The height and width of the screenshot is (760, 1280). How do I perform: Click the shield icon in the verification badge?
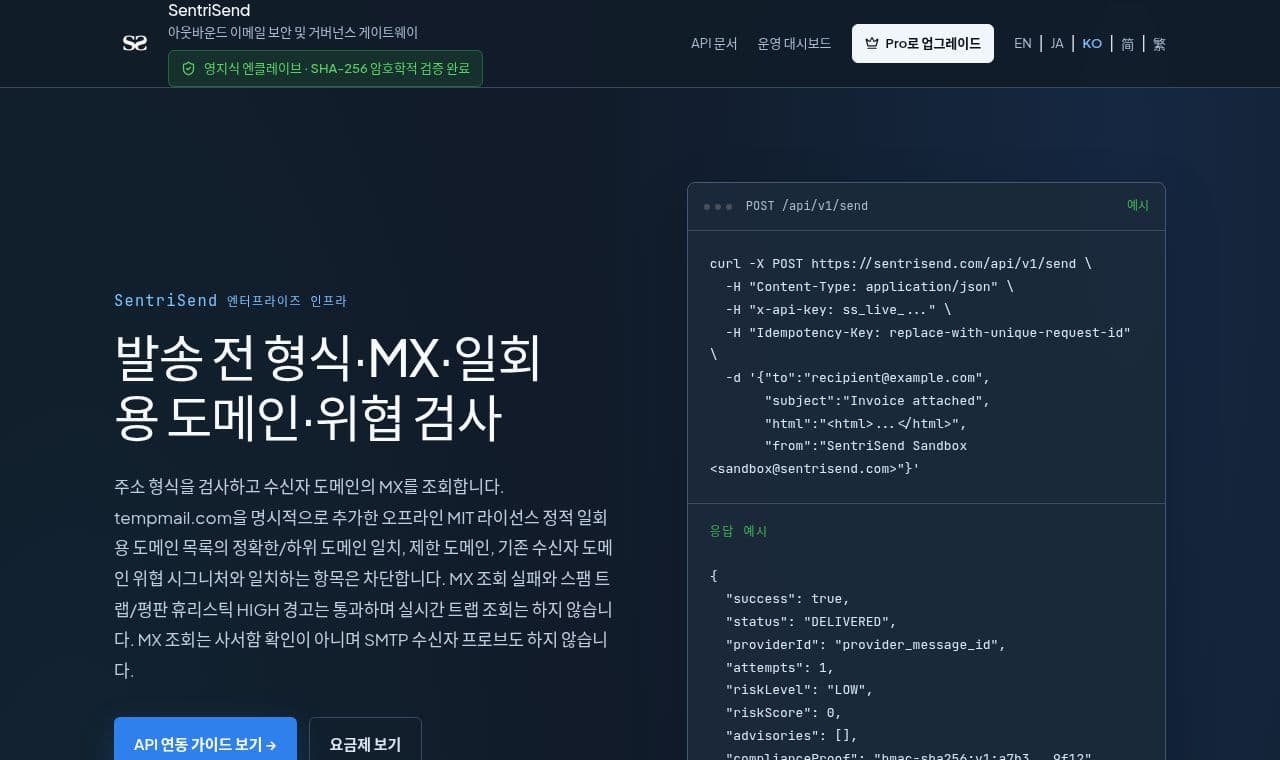coord(188,69)
